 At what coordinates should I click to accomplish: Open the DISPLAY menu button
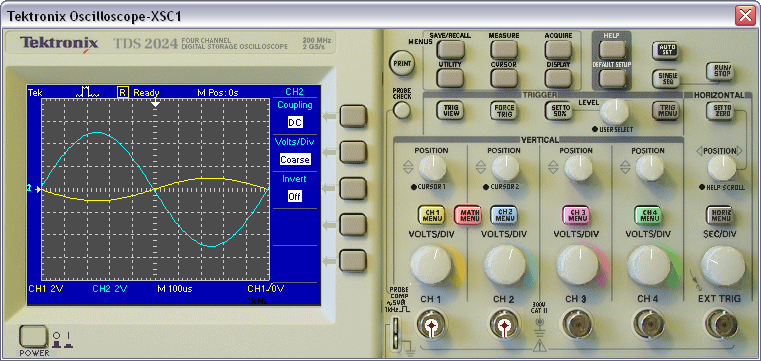(x=558, y=78)
